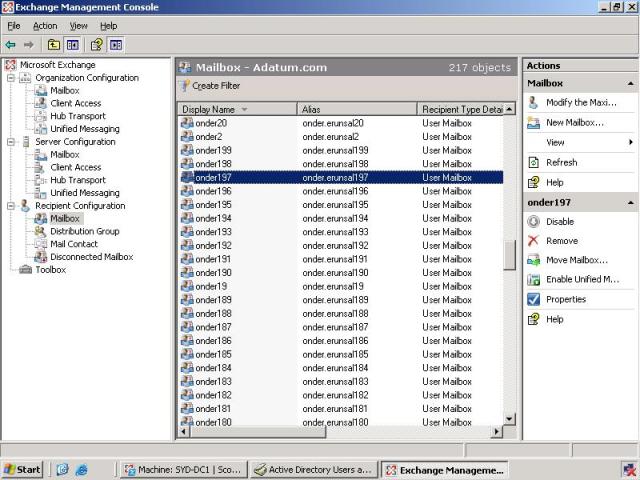The height and width of the screenshot is (480, 640).
Task: Sort by Recipient Type Details column header
Action: click(460, 109)
